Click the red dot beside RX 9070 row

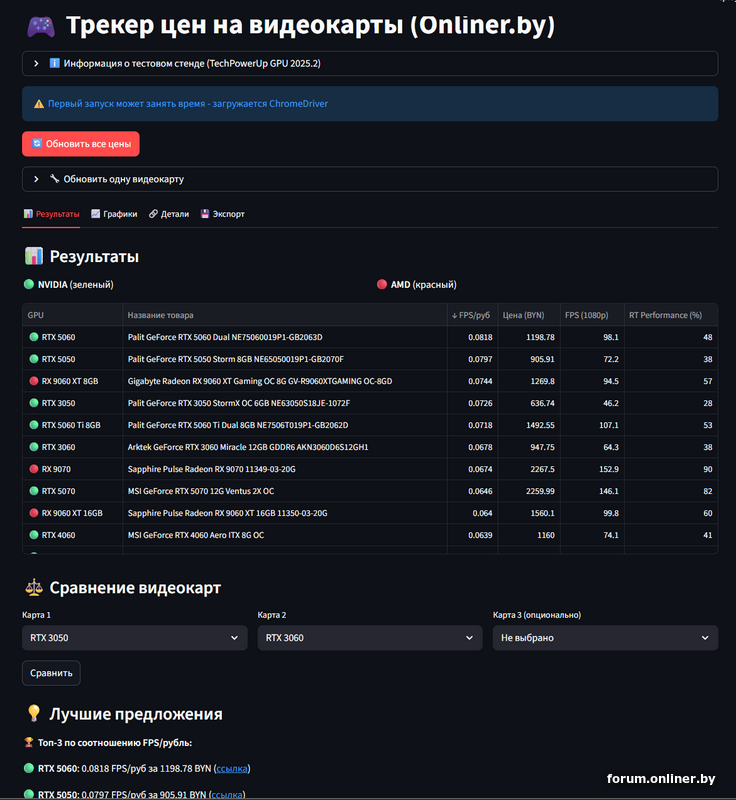click(34, 469)
